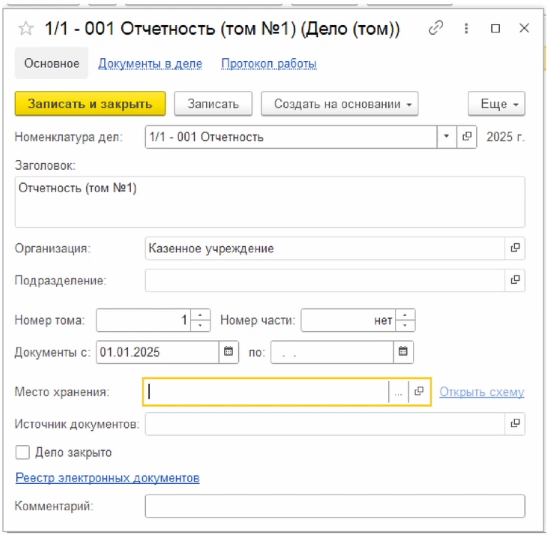The image size is (547, 535).
Task: Switch to the Протокол работы tab
Action: tap(269, 63)
